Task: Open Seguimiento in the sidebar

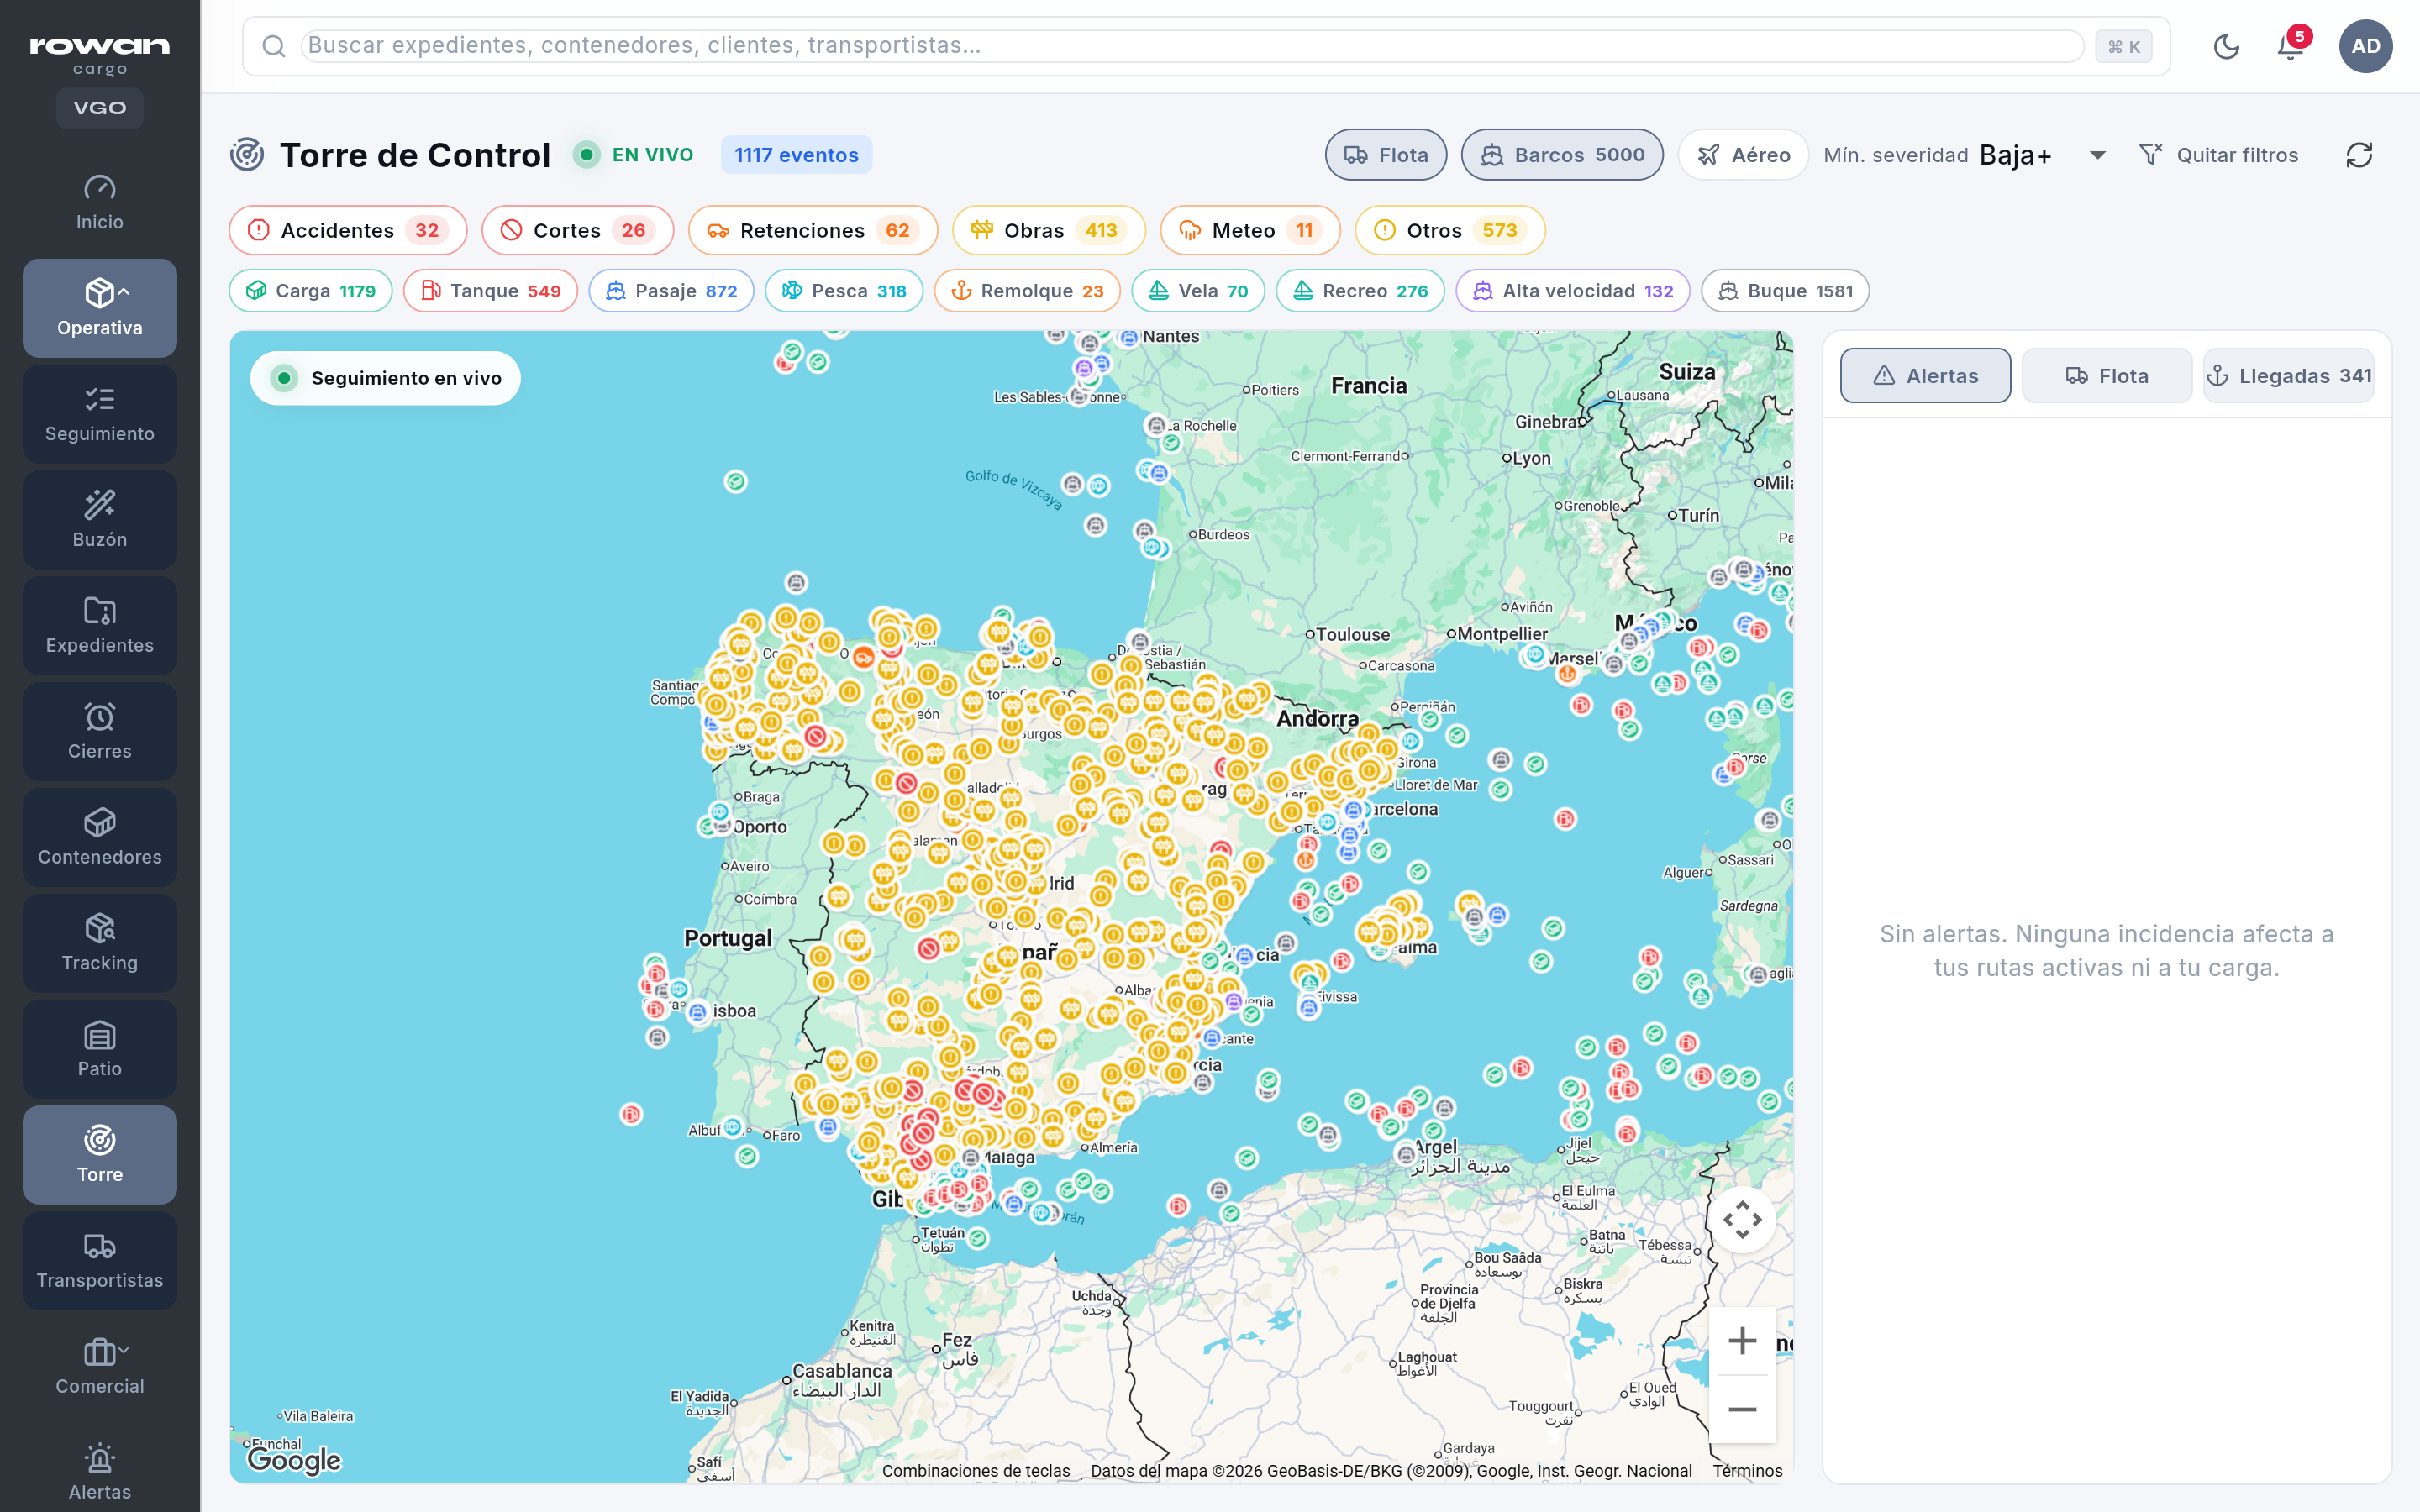Action: click(x=100, y=414)
